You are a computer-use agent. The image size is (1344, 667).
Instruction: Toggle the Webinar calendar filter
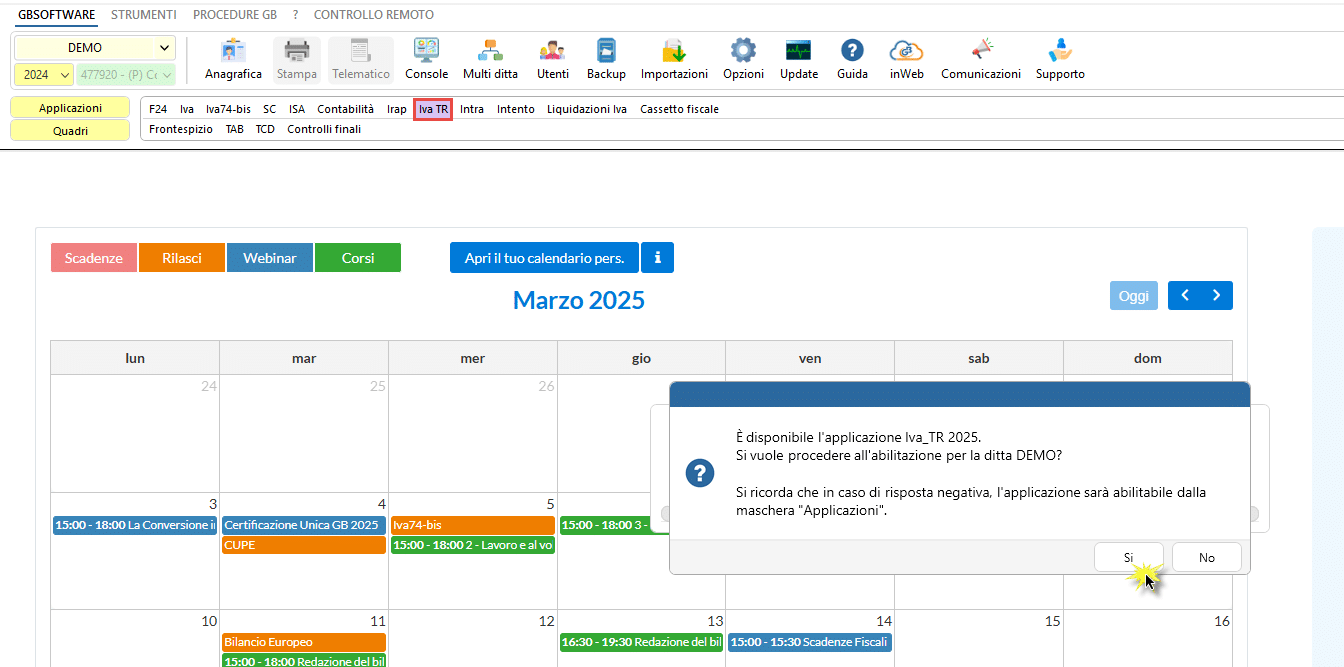click(x=269, y=258)
